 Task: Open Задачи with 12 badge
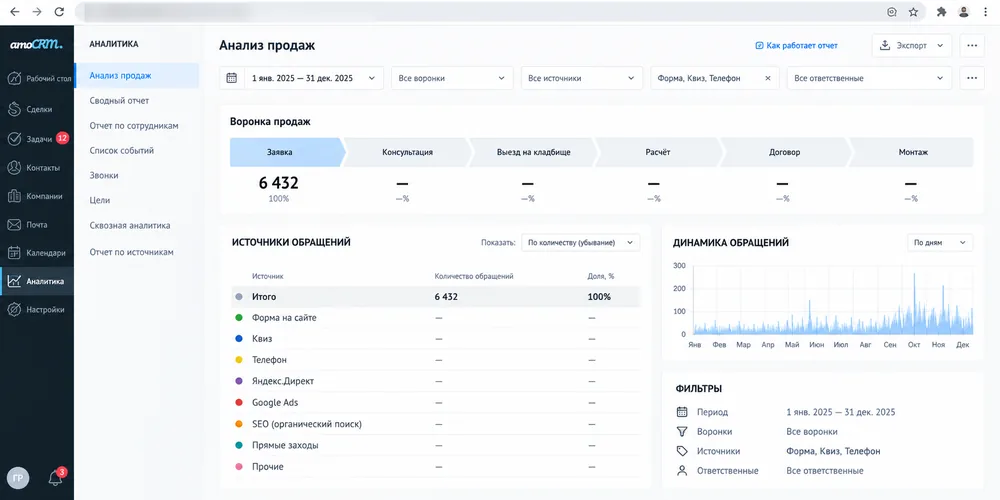tap(37, 138)
